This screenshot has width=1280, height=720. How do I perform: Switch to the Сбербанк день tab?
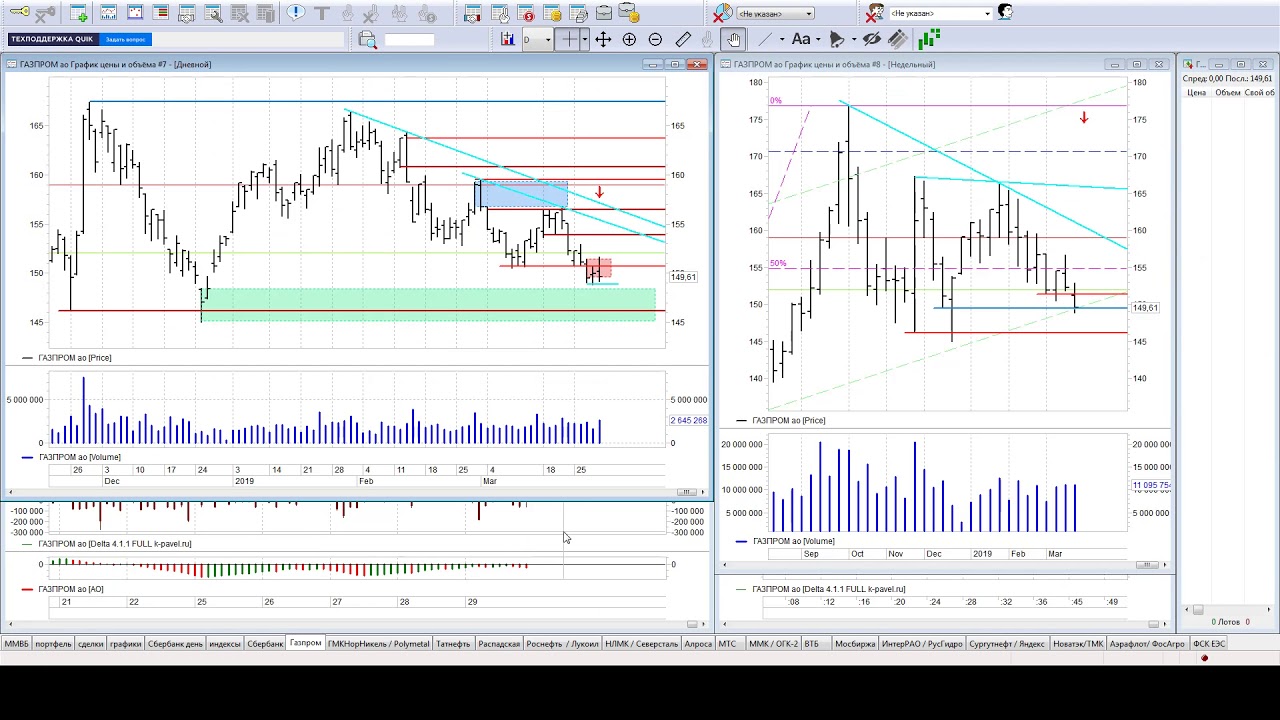[175, 644]
